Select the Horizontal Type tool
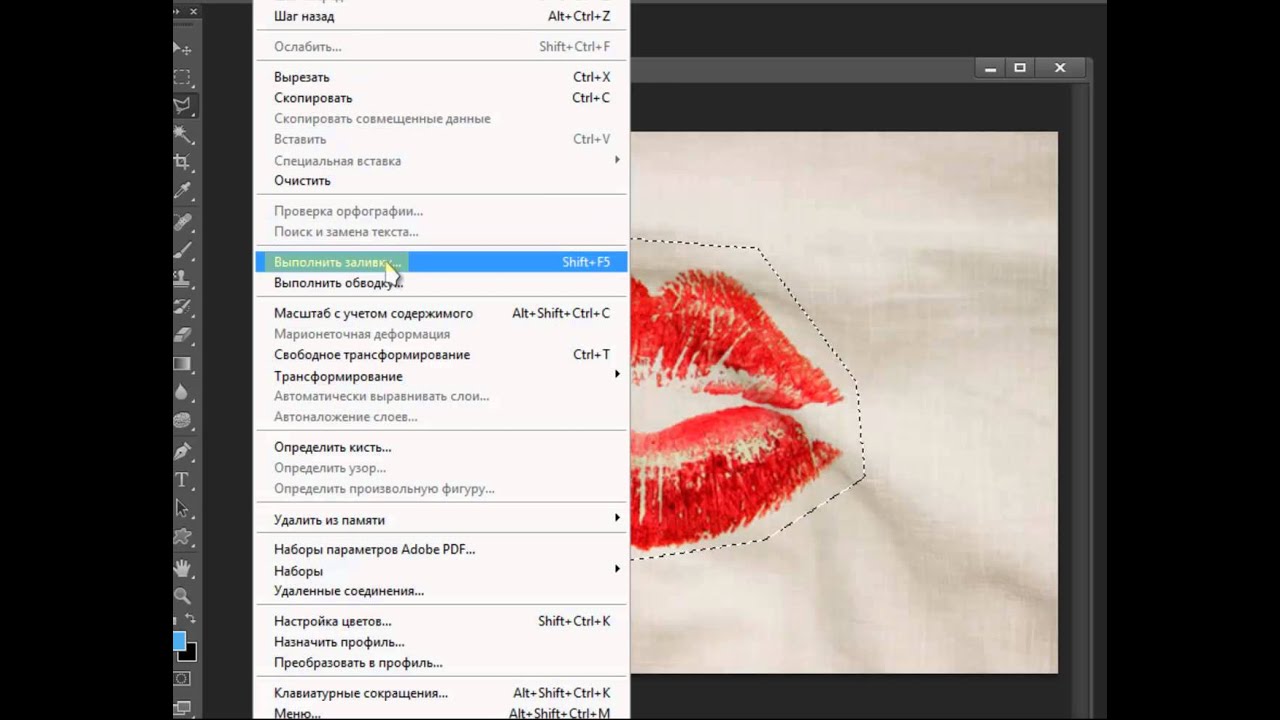 [x=183, y=480]
